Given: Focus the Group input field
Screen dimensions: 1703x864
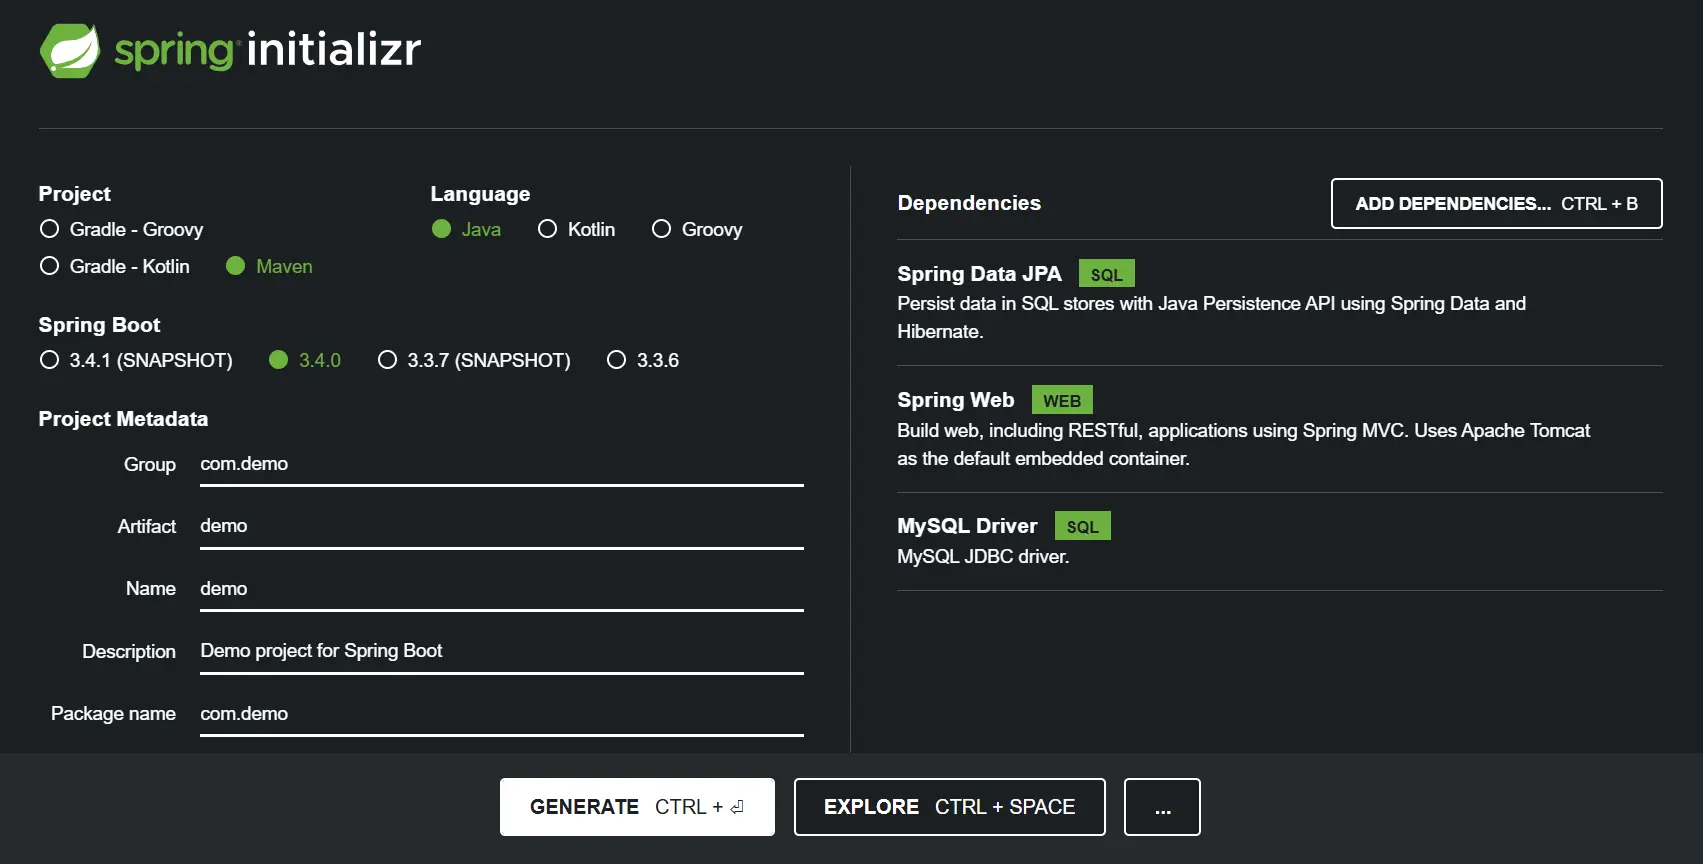Looking at the screenshot, I should pyautogui.click(x=502, y=464).
